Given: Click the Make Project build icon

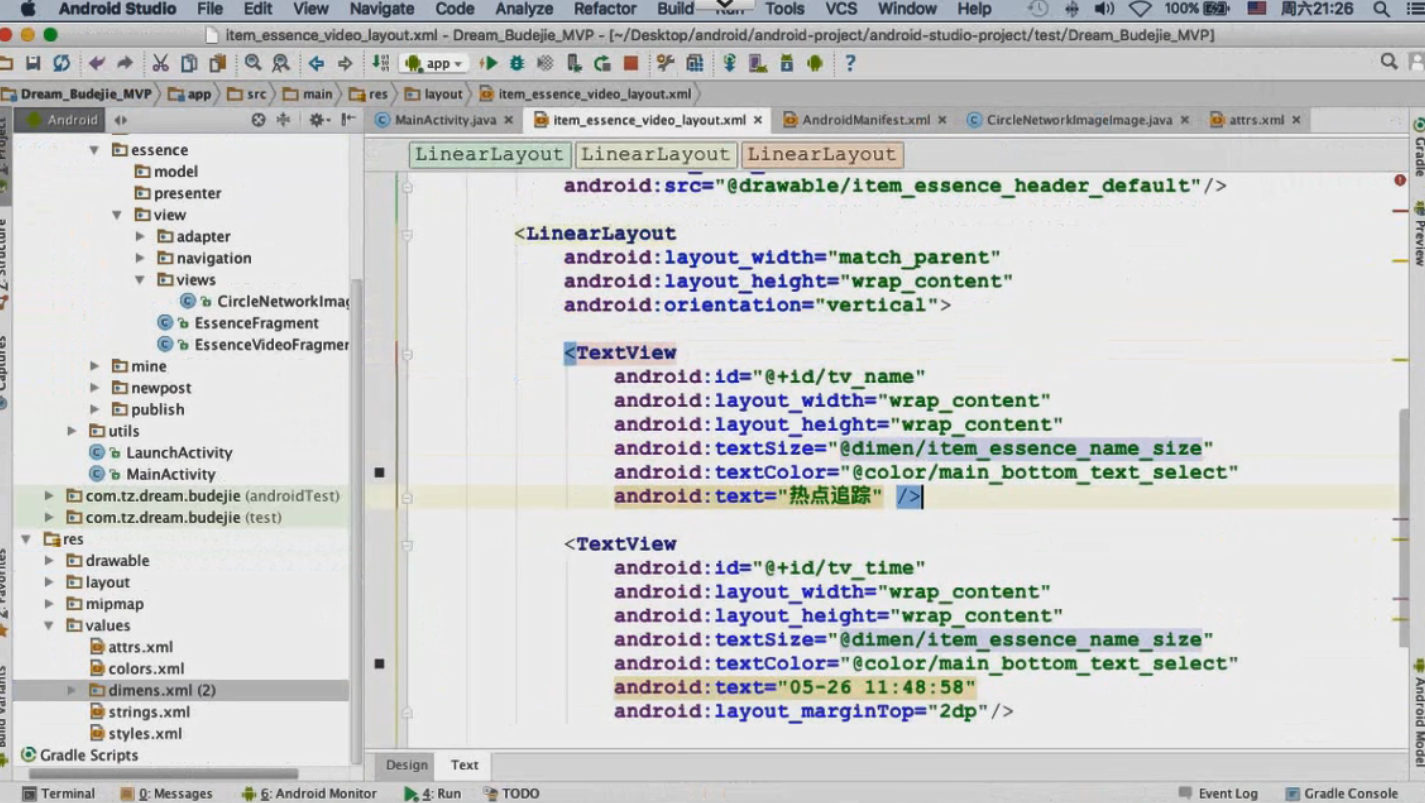Looking at the screenshot, I should coord(380,63).
